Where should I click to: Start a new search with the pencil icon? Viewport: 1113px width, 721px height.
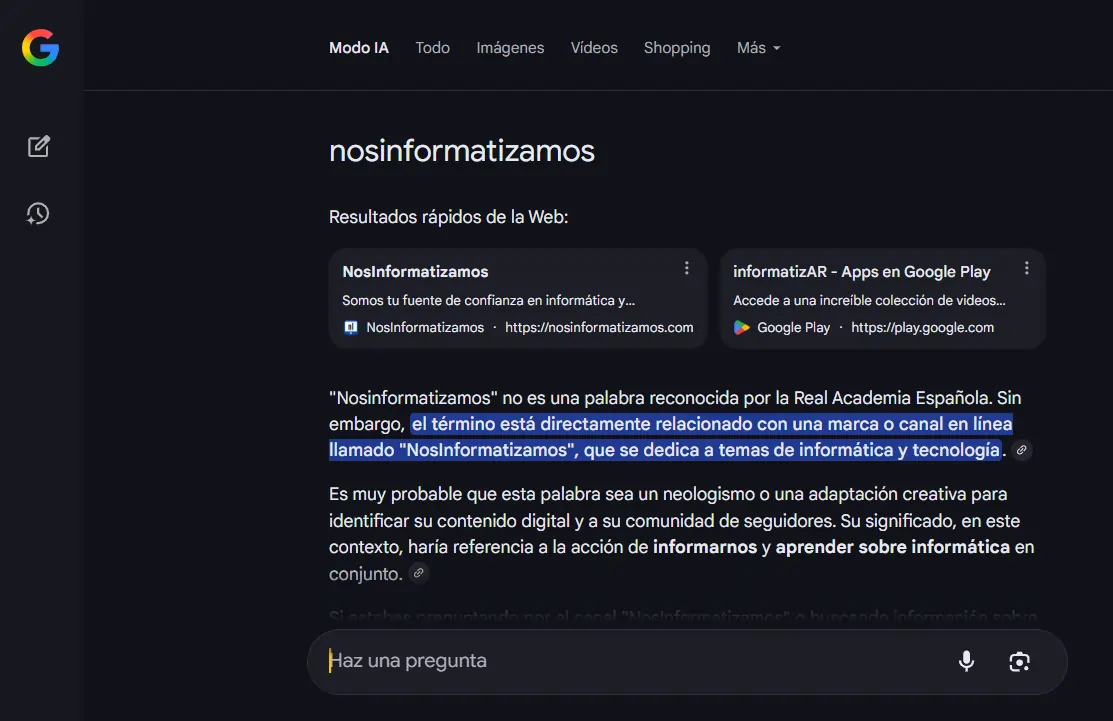tap(38, 146)
